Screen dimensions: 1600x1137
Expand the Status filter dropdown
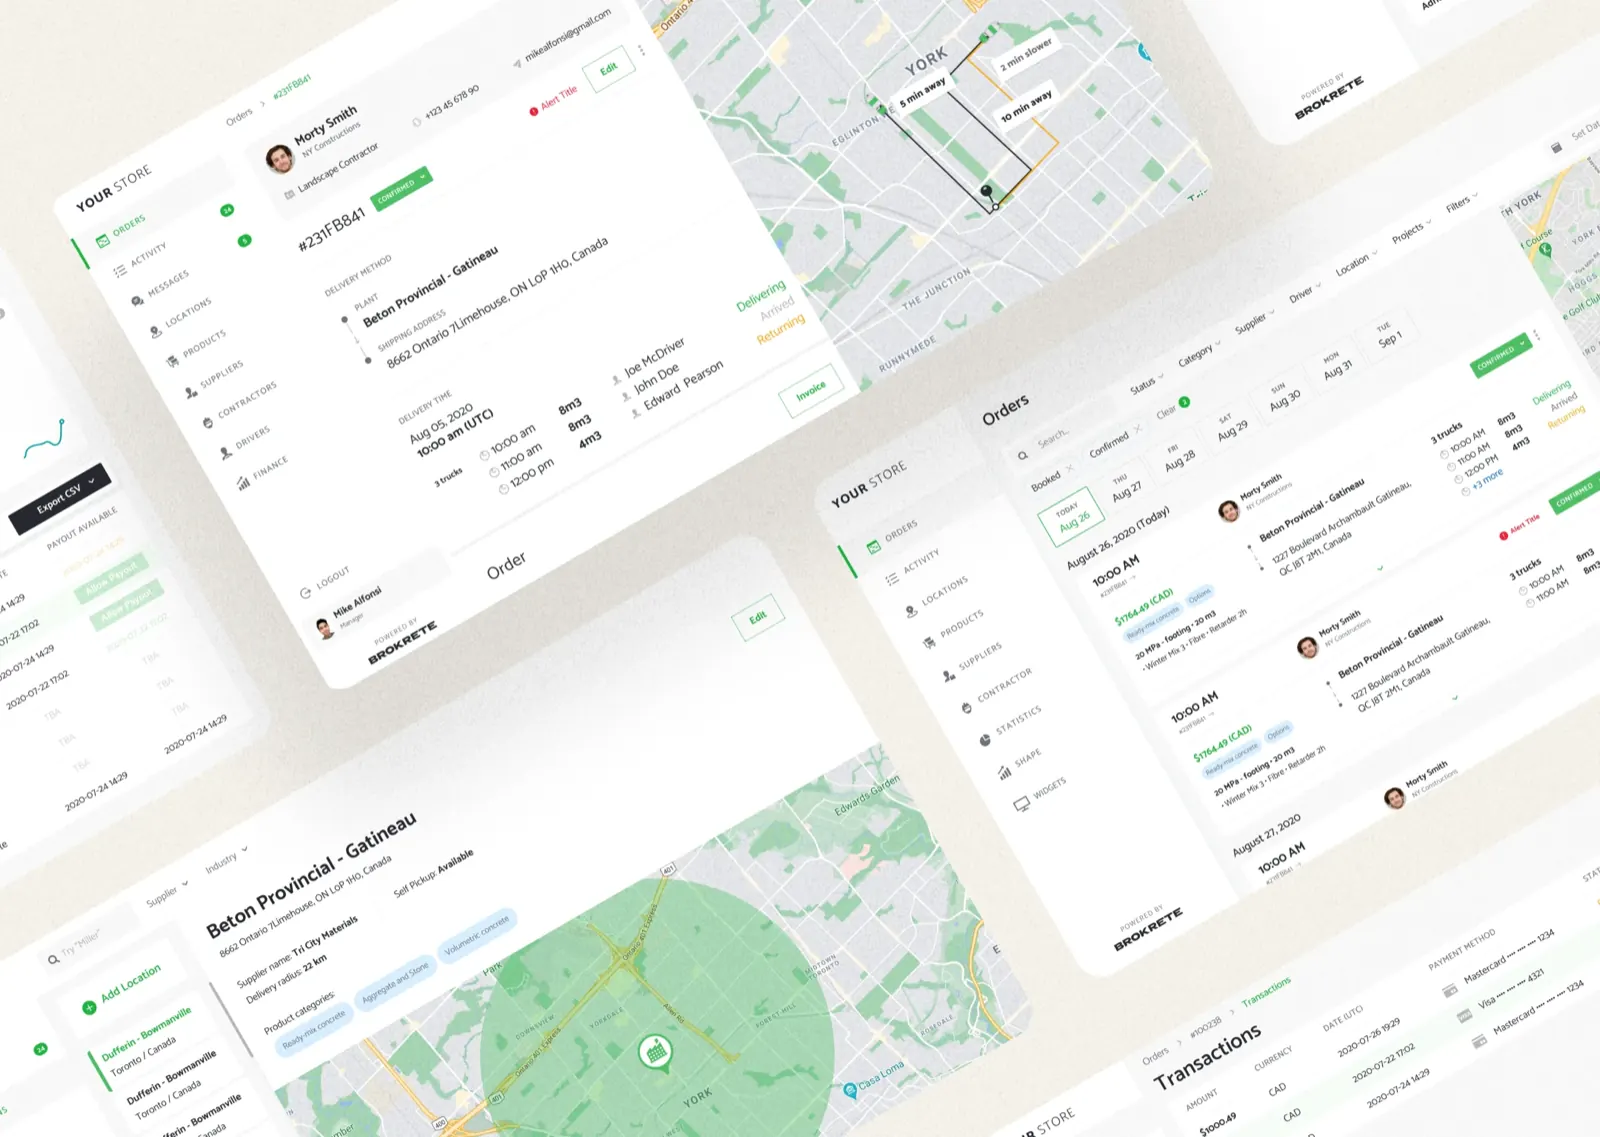1146,383
